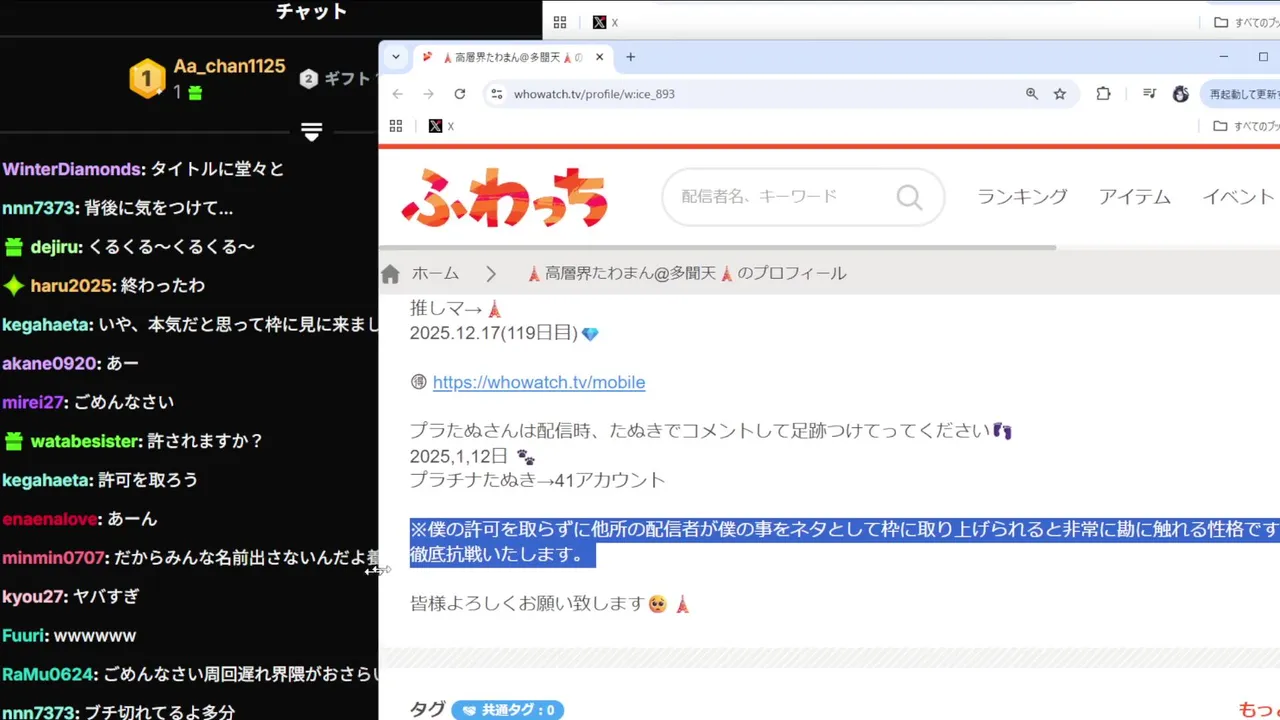Open the page zoom control in address bar
Image resolution: width=1280 pixels, height=720 pixels.
[1032, 94]
